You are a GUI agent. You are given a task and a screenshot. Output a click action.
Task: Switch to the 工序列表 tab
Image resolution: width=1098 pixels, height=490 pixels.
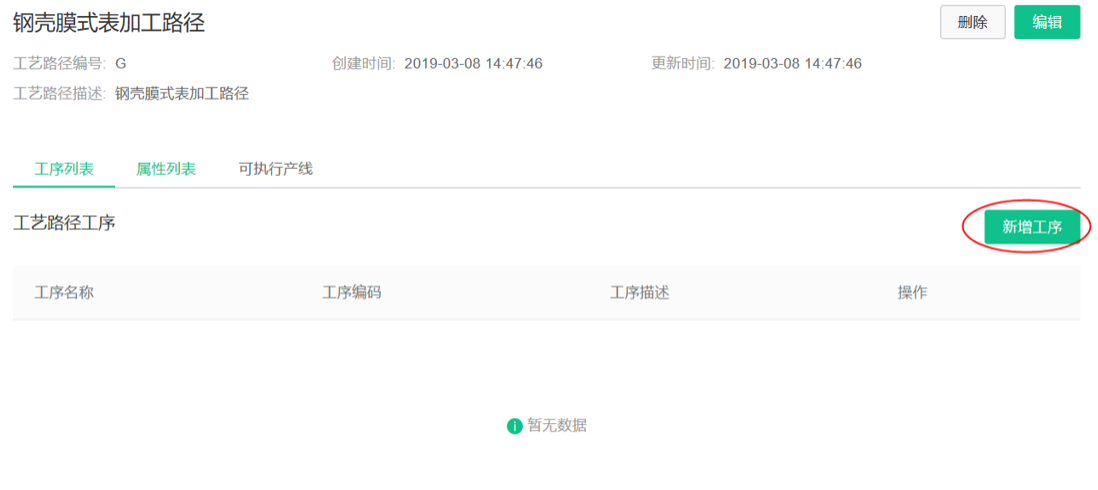tap(64, 169)
